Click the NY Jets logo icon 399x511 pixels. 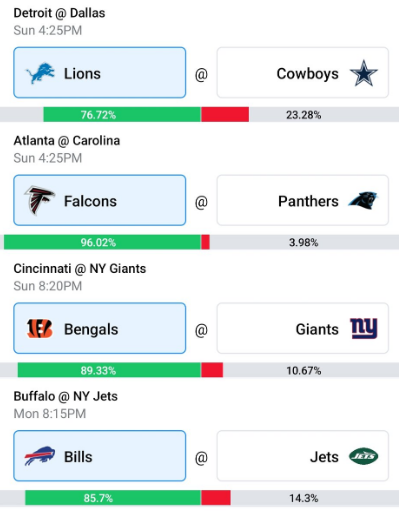tap(363, 456)
